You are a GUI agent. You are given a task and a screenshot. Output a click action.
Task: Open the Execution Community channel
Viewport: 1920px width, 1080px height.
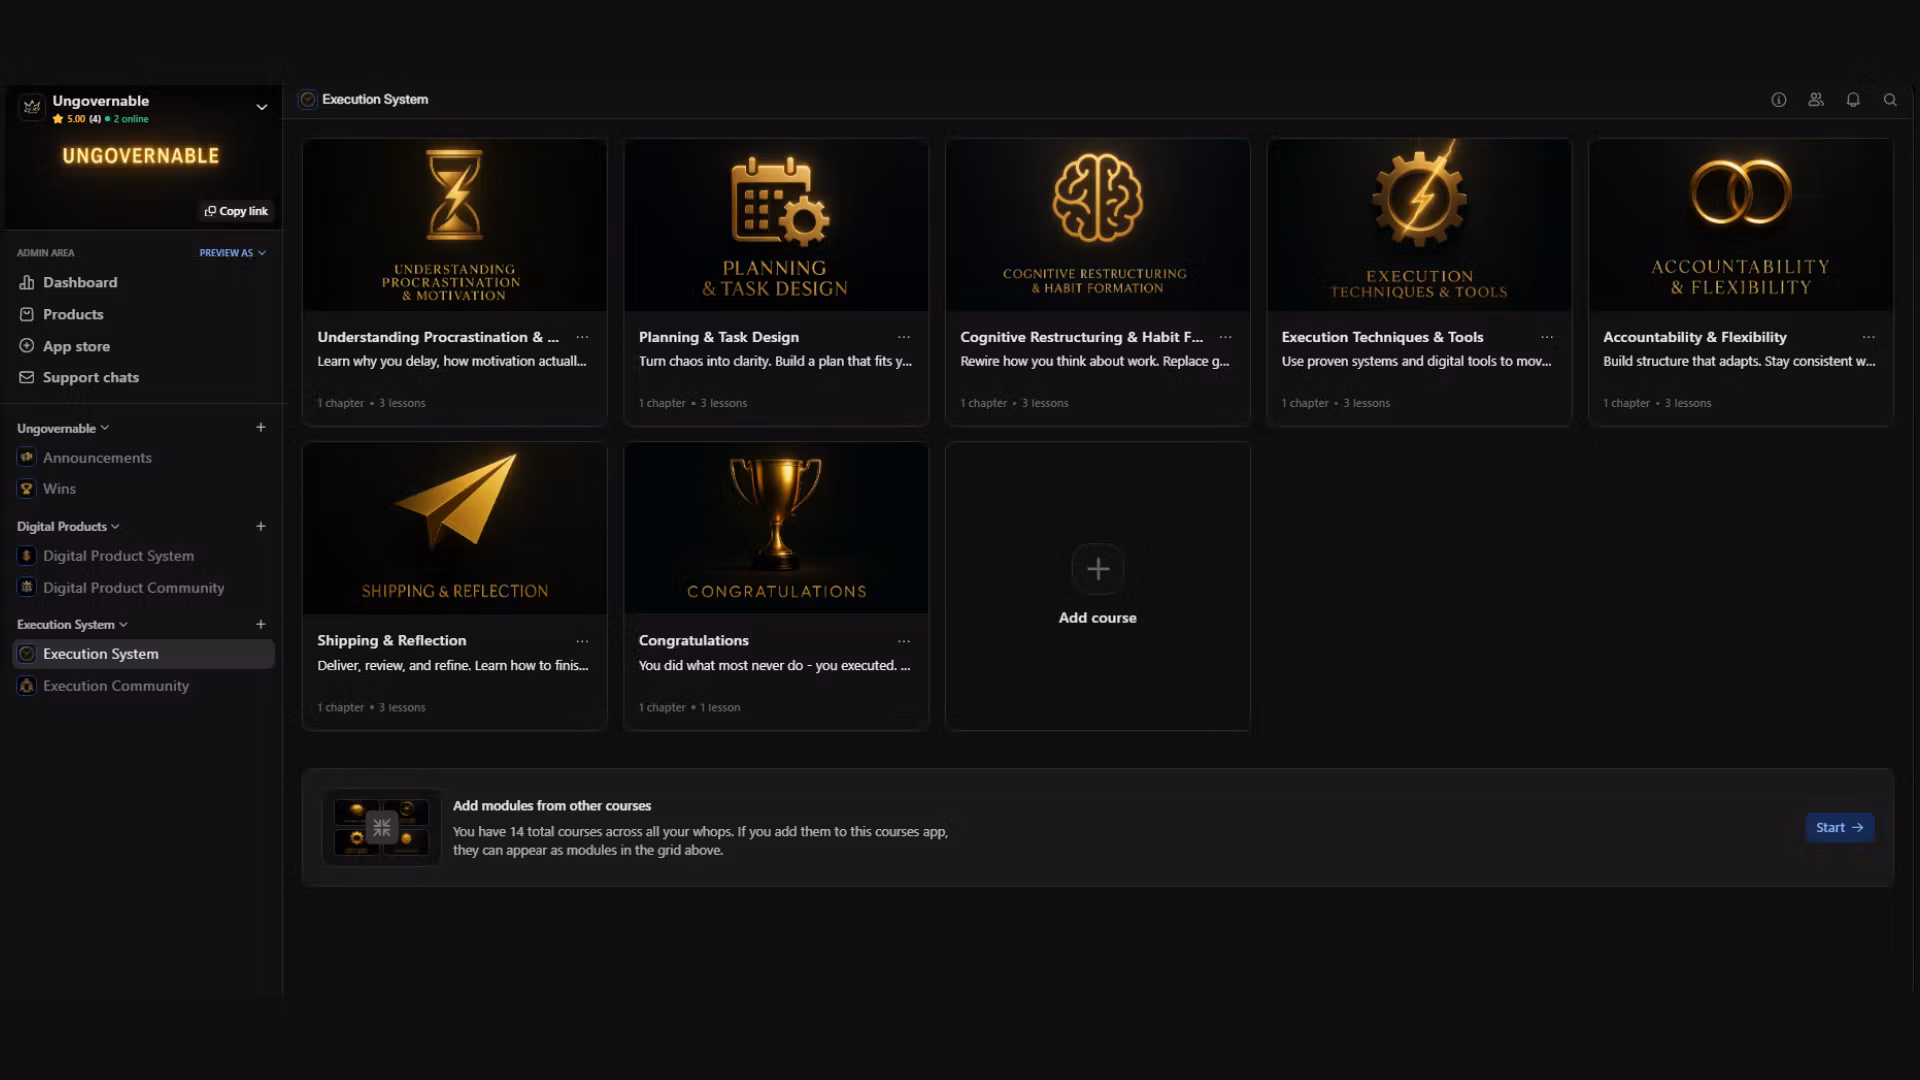pos(115,686)
